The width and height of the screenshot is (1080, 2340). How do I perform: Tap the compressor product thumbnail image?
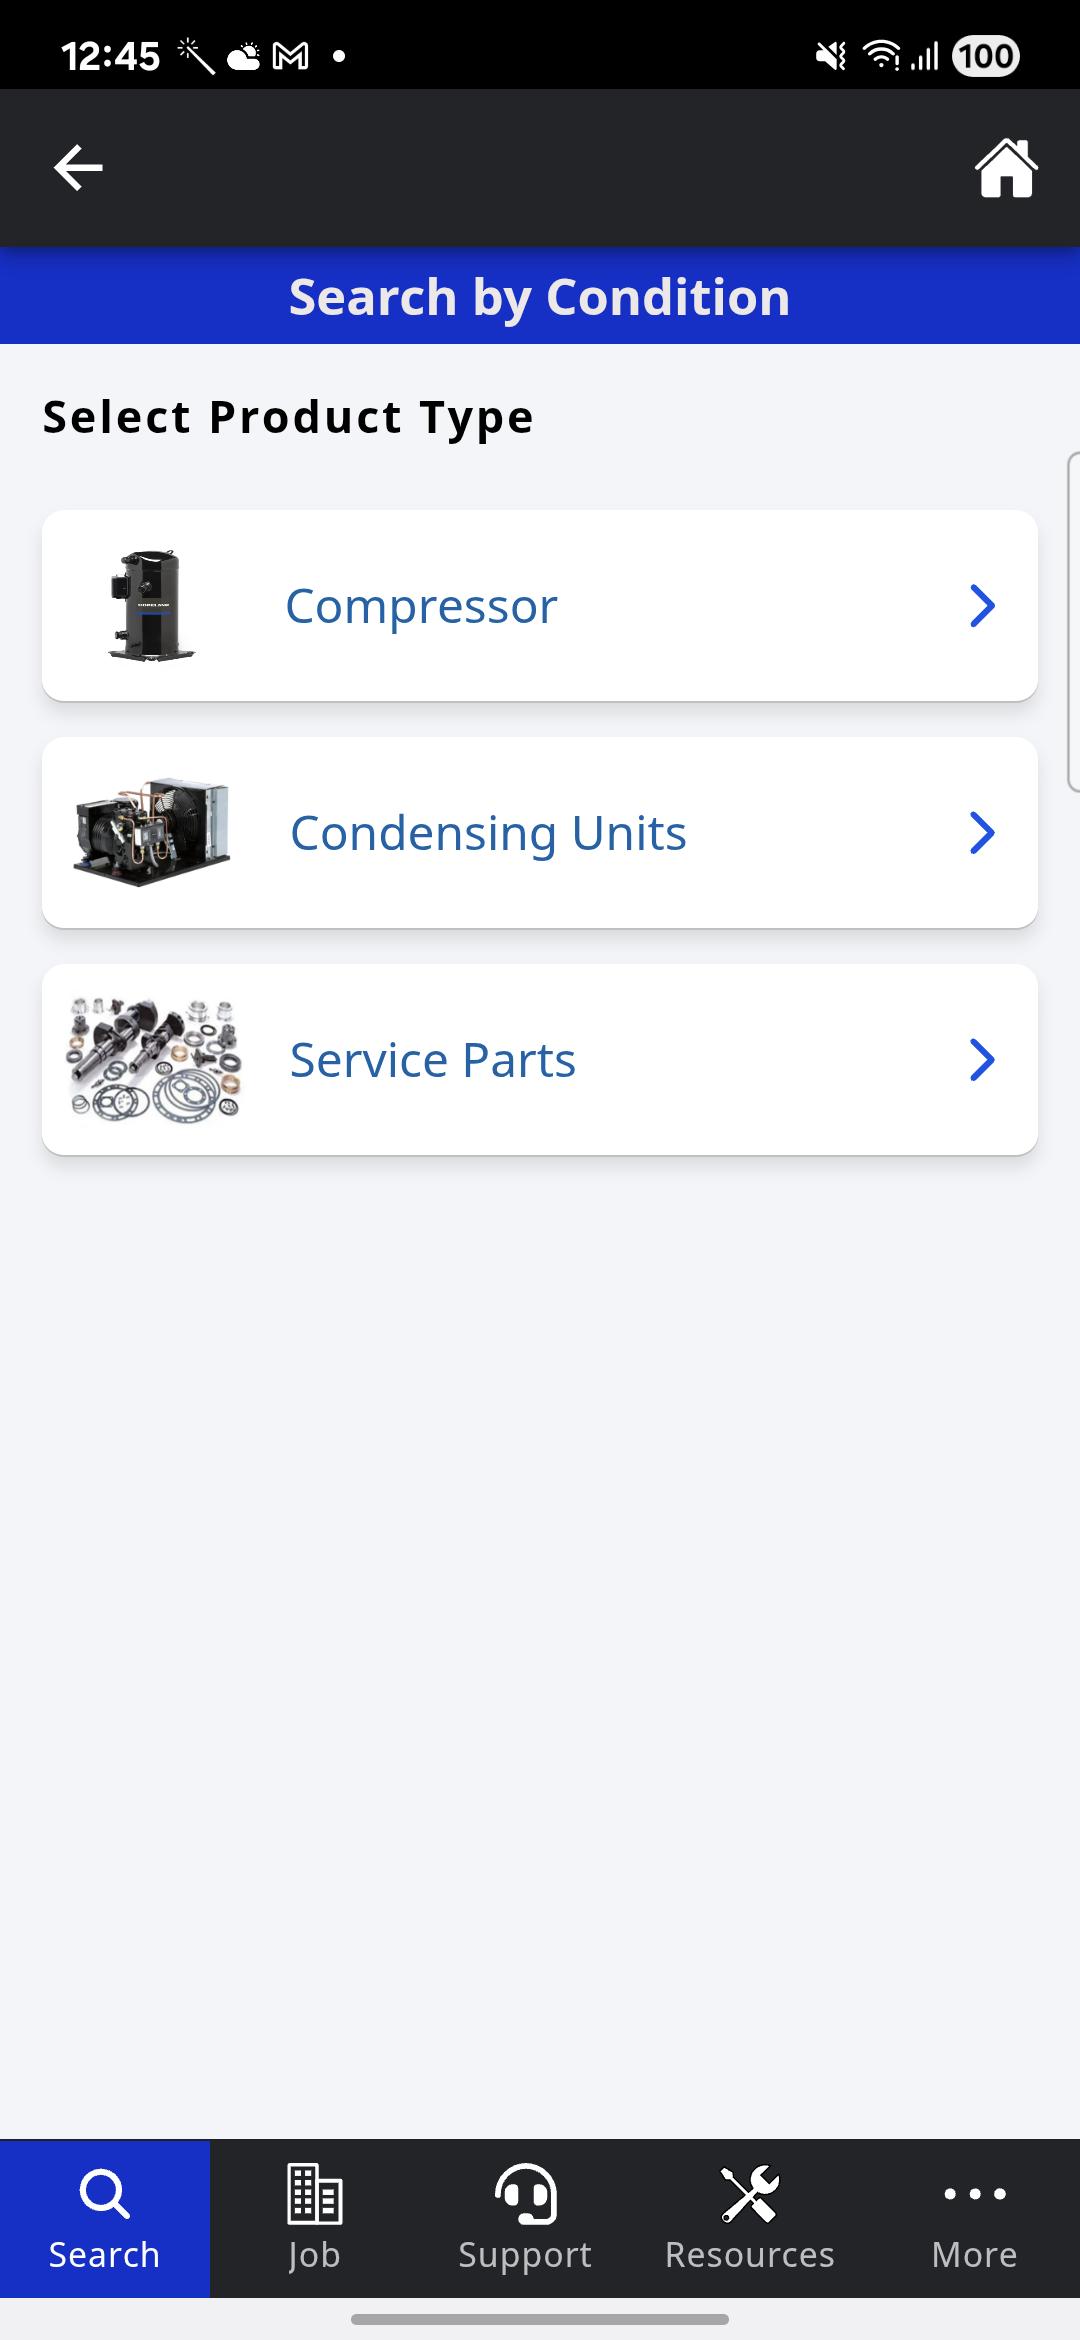(151, 606)
